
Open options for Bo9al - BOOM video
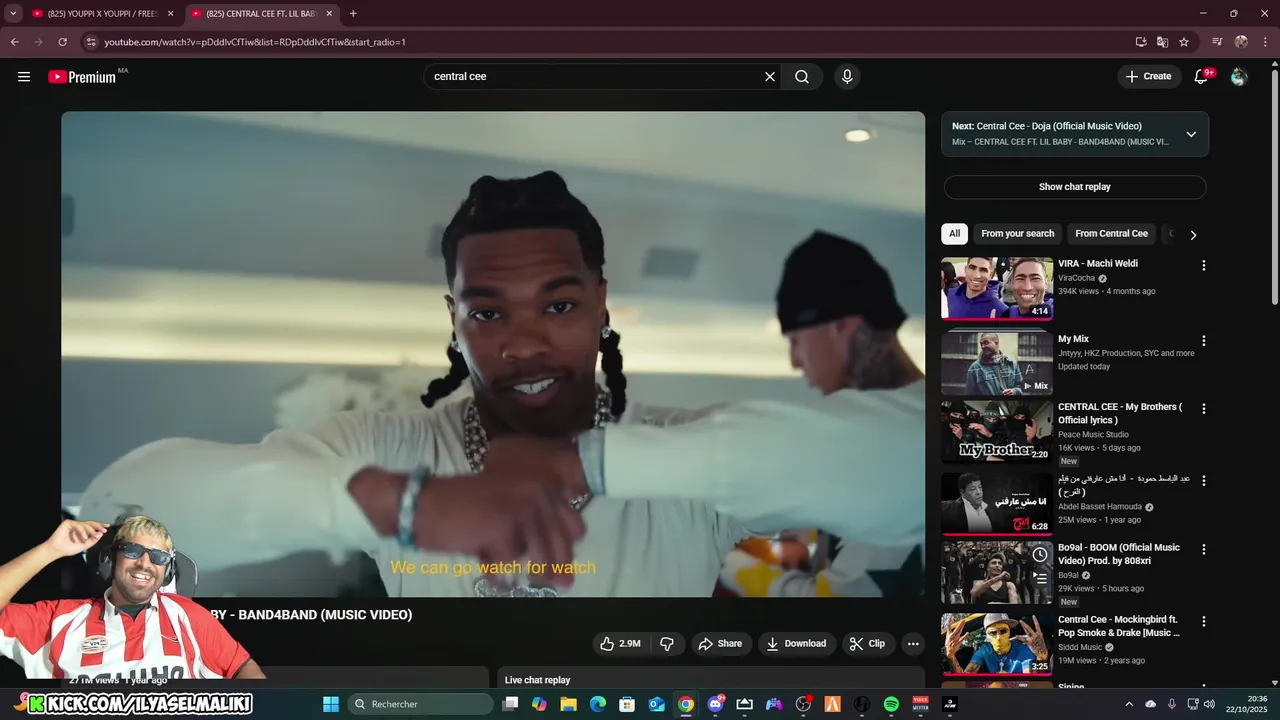pos(1204,549)
